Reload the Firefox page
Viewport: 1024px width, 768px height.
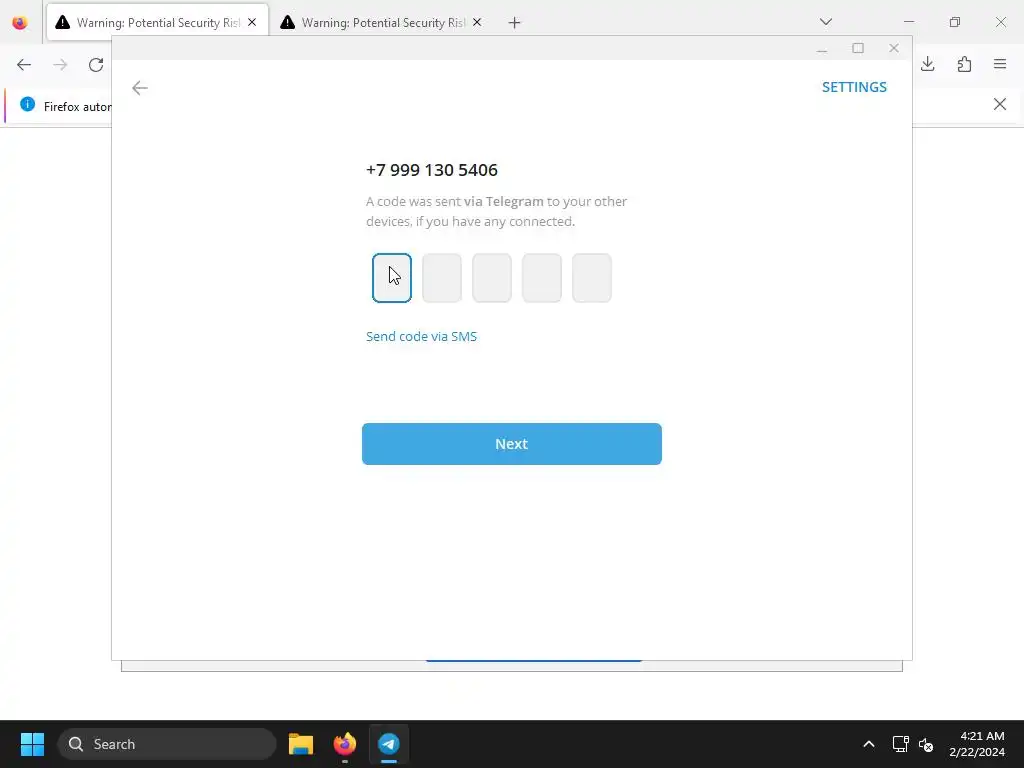click(96, 65)
